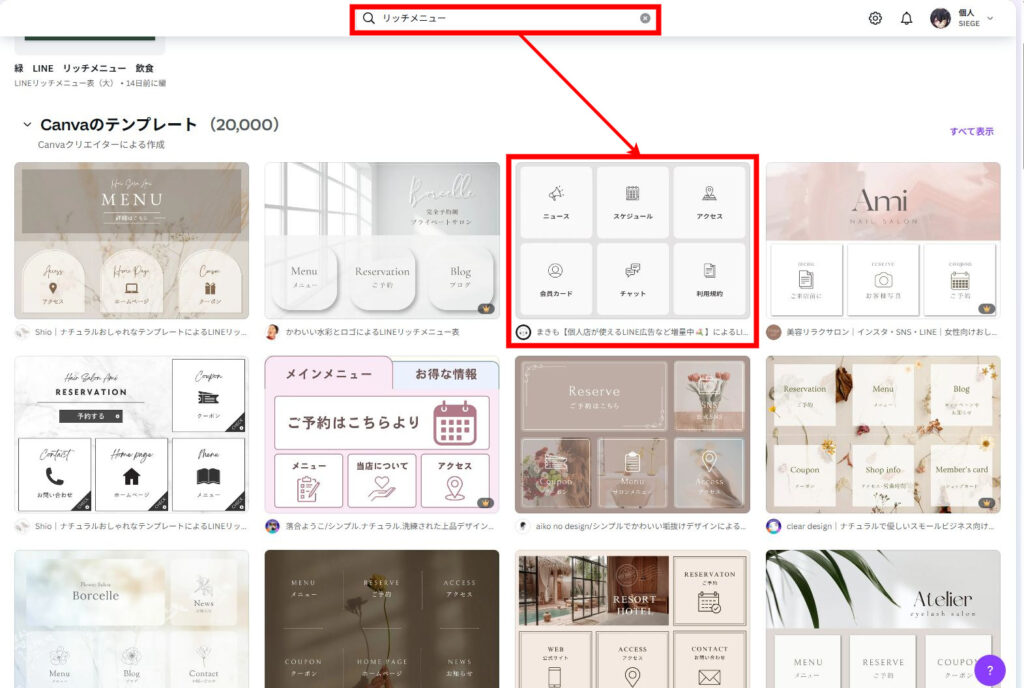
Task: Click the purple help question mark button
Action: tap(989, 670)
